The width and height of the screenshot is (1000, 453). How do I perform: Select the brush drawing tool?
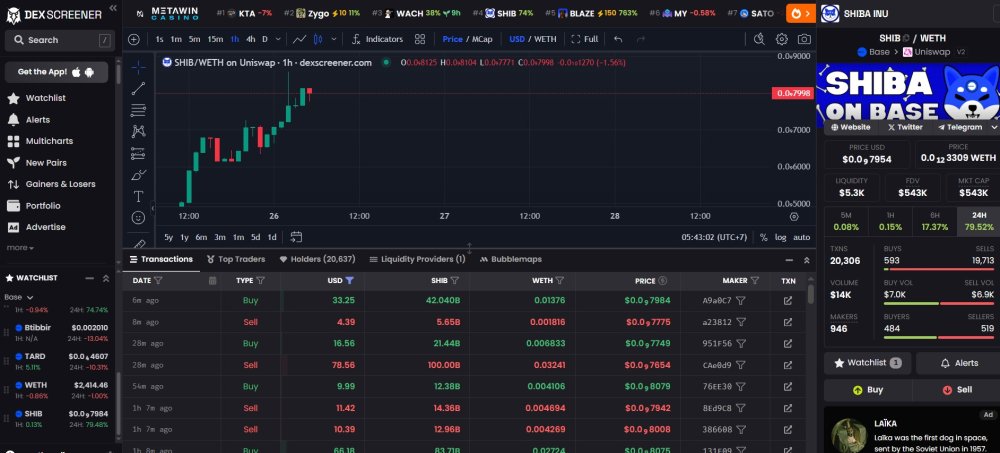(138, 175)
